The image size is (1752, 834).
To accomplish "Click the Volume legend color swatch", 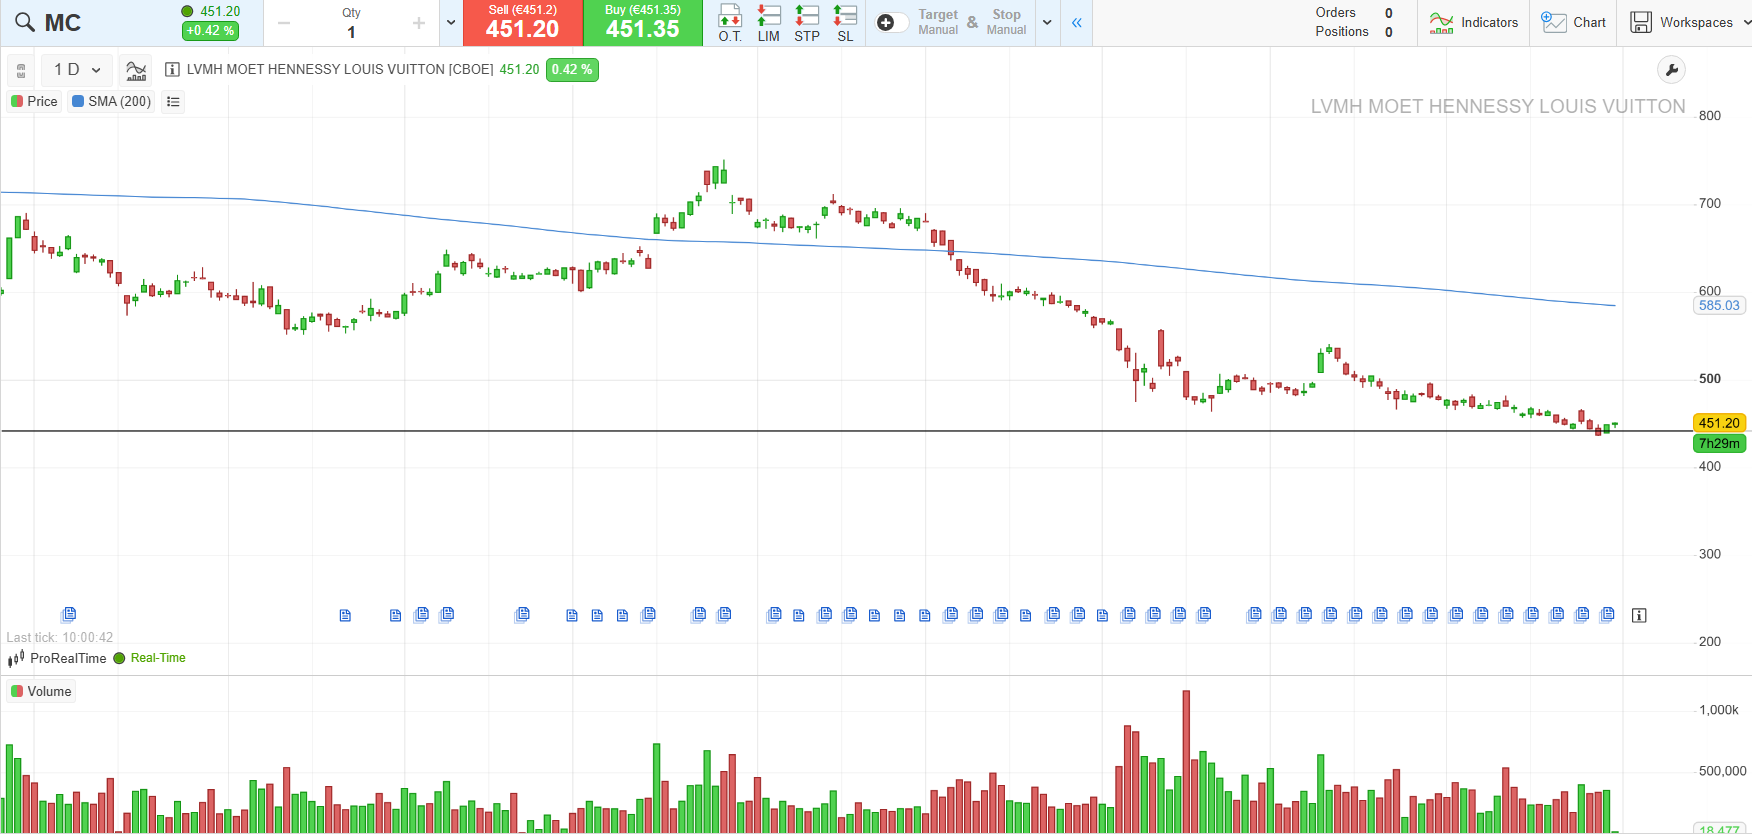I will [17, 692].
